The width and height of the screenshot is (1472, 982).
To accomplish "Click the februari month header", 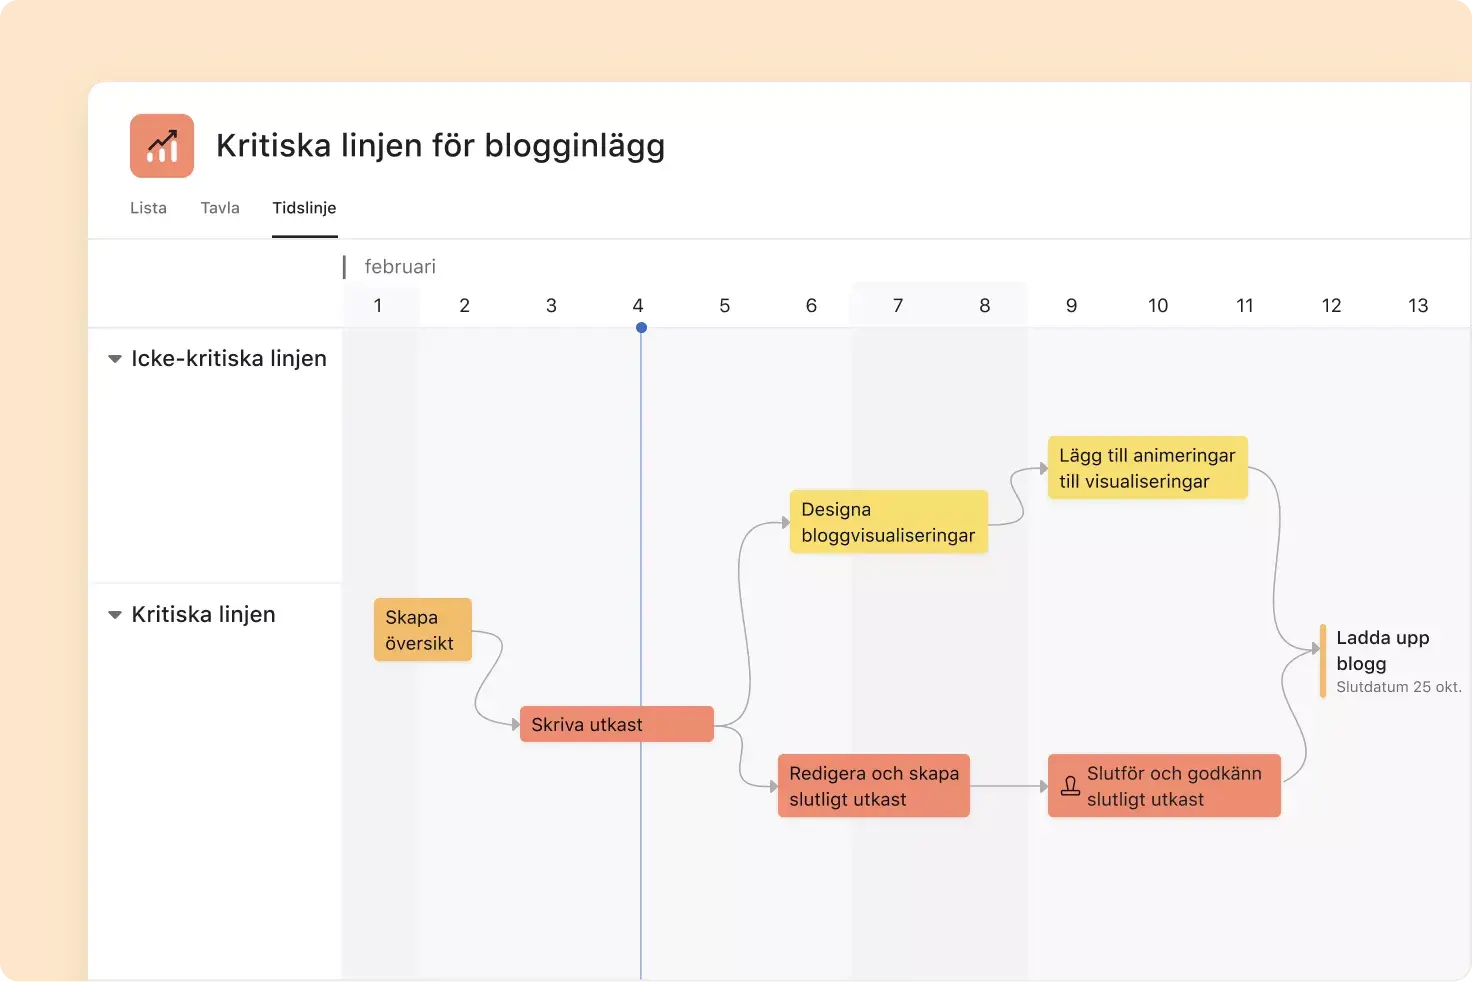I will click(x=399, y=266).
